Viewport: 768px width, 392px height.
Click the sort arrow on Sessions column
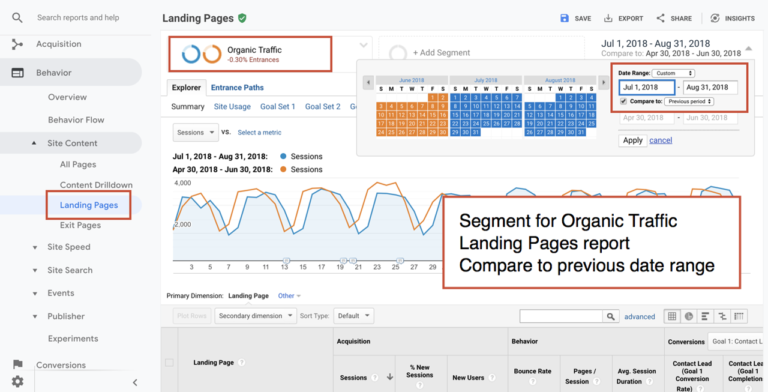390,377
